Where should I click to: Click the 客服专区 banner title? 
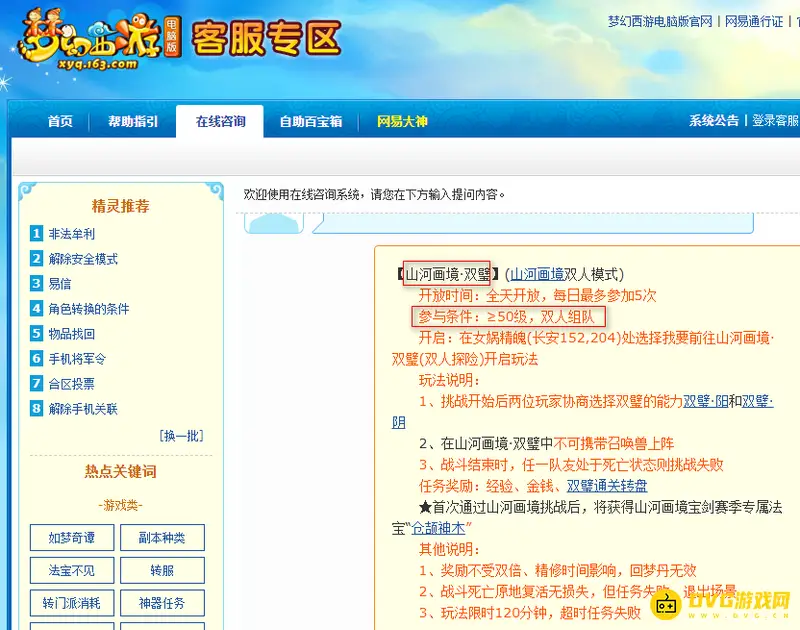click(x=266, y=38)
